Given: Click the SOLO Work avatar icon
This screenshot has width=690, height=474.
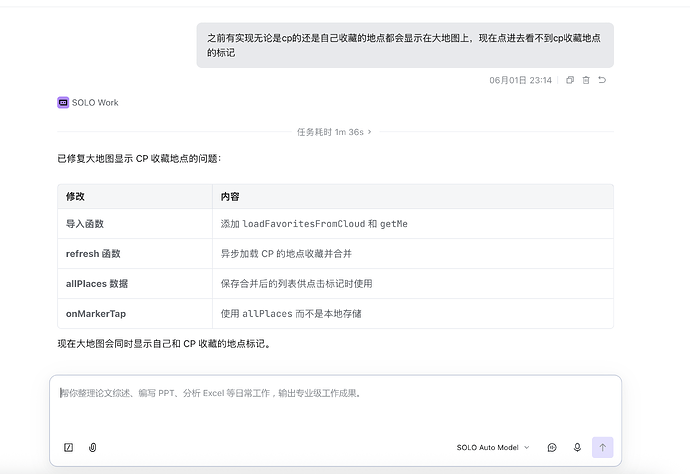Looking at the screenshot, I should pyautogui.click(x=63, y=103).
